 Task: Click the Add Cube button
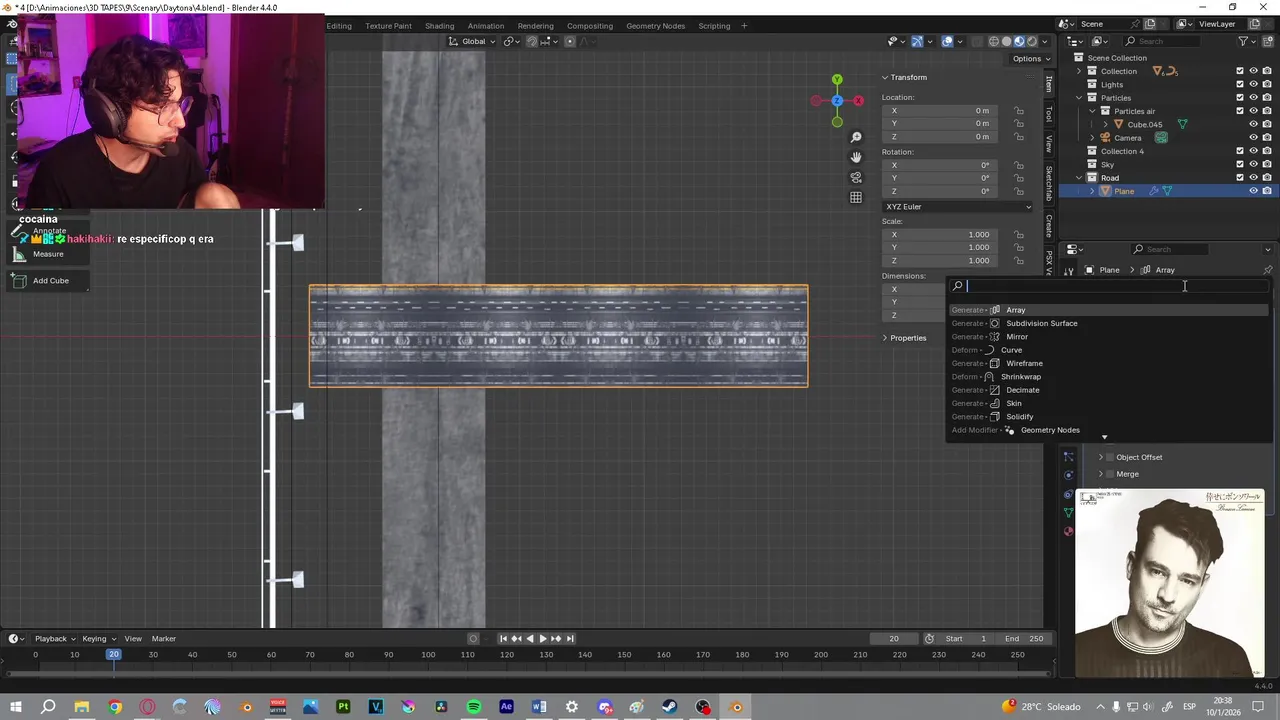click(x=50, y=281)
